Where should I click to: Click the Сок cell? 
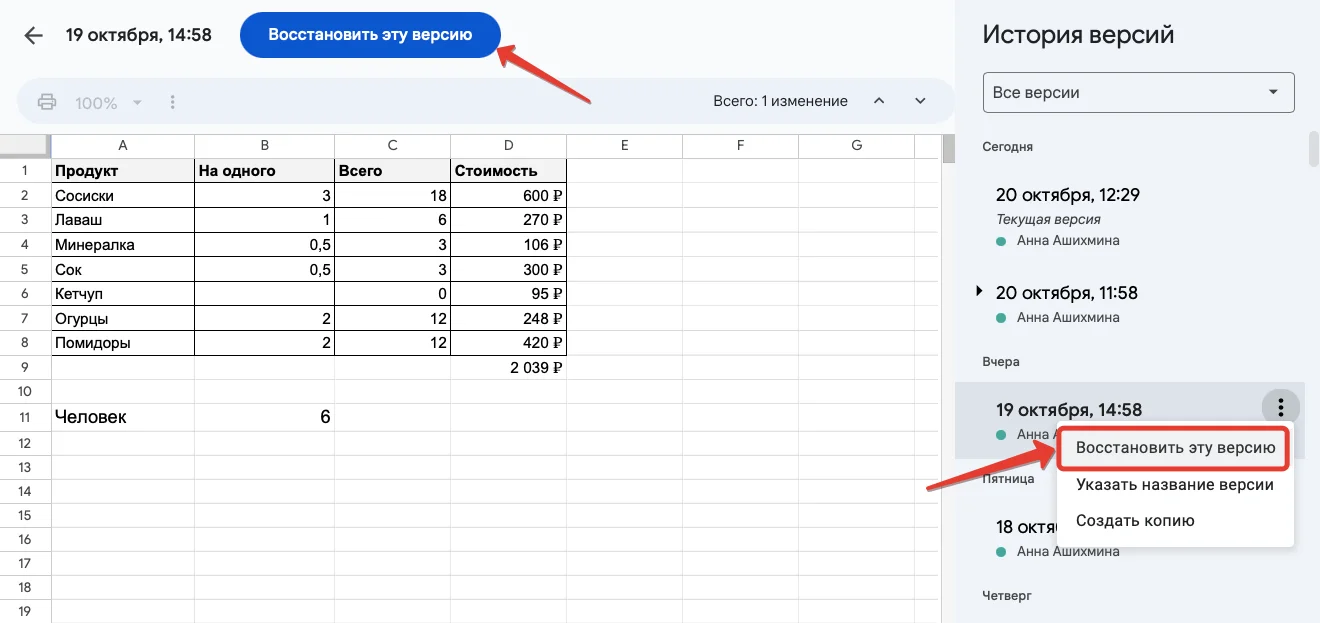pos(123,269)
